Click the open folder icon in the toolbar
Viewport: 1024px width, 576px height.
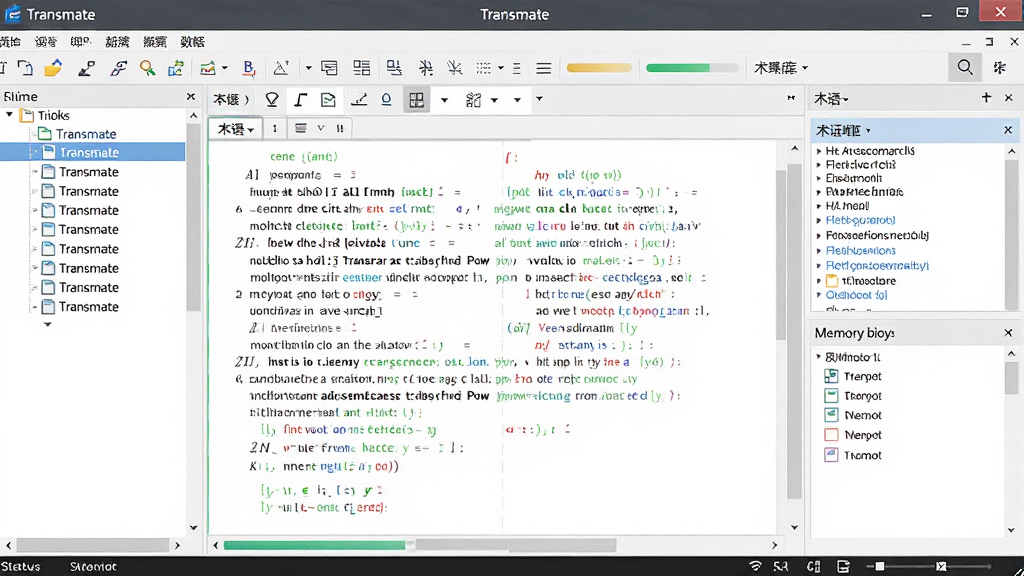point(53,67)
